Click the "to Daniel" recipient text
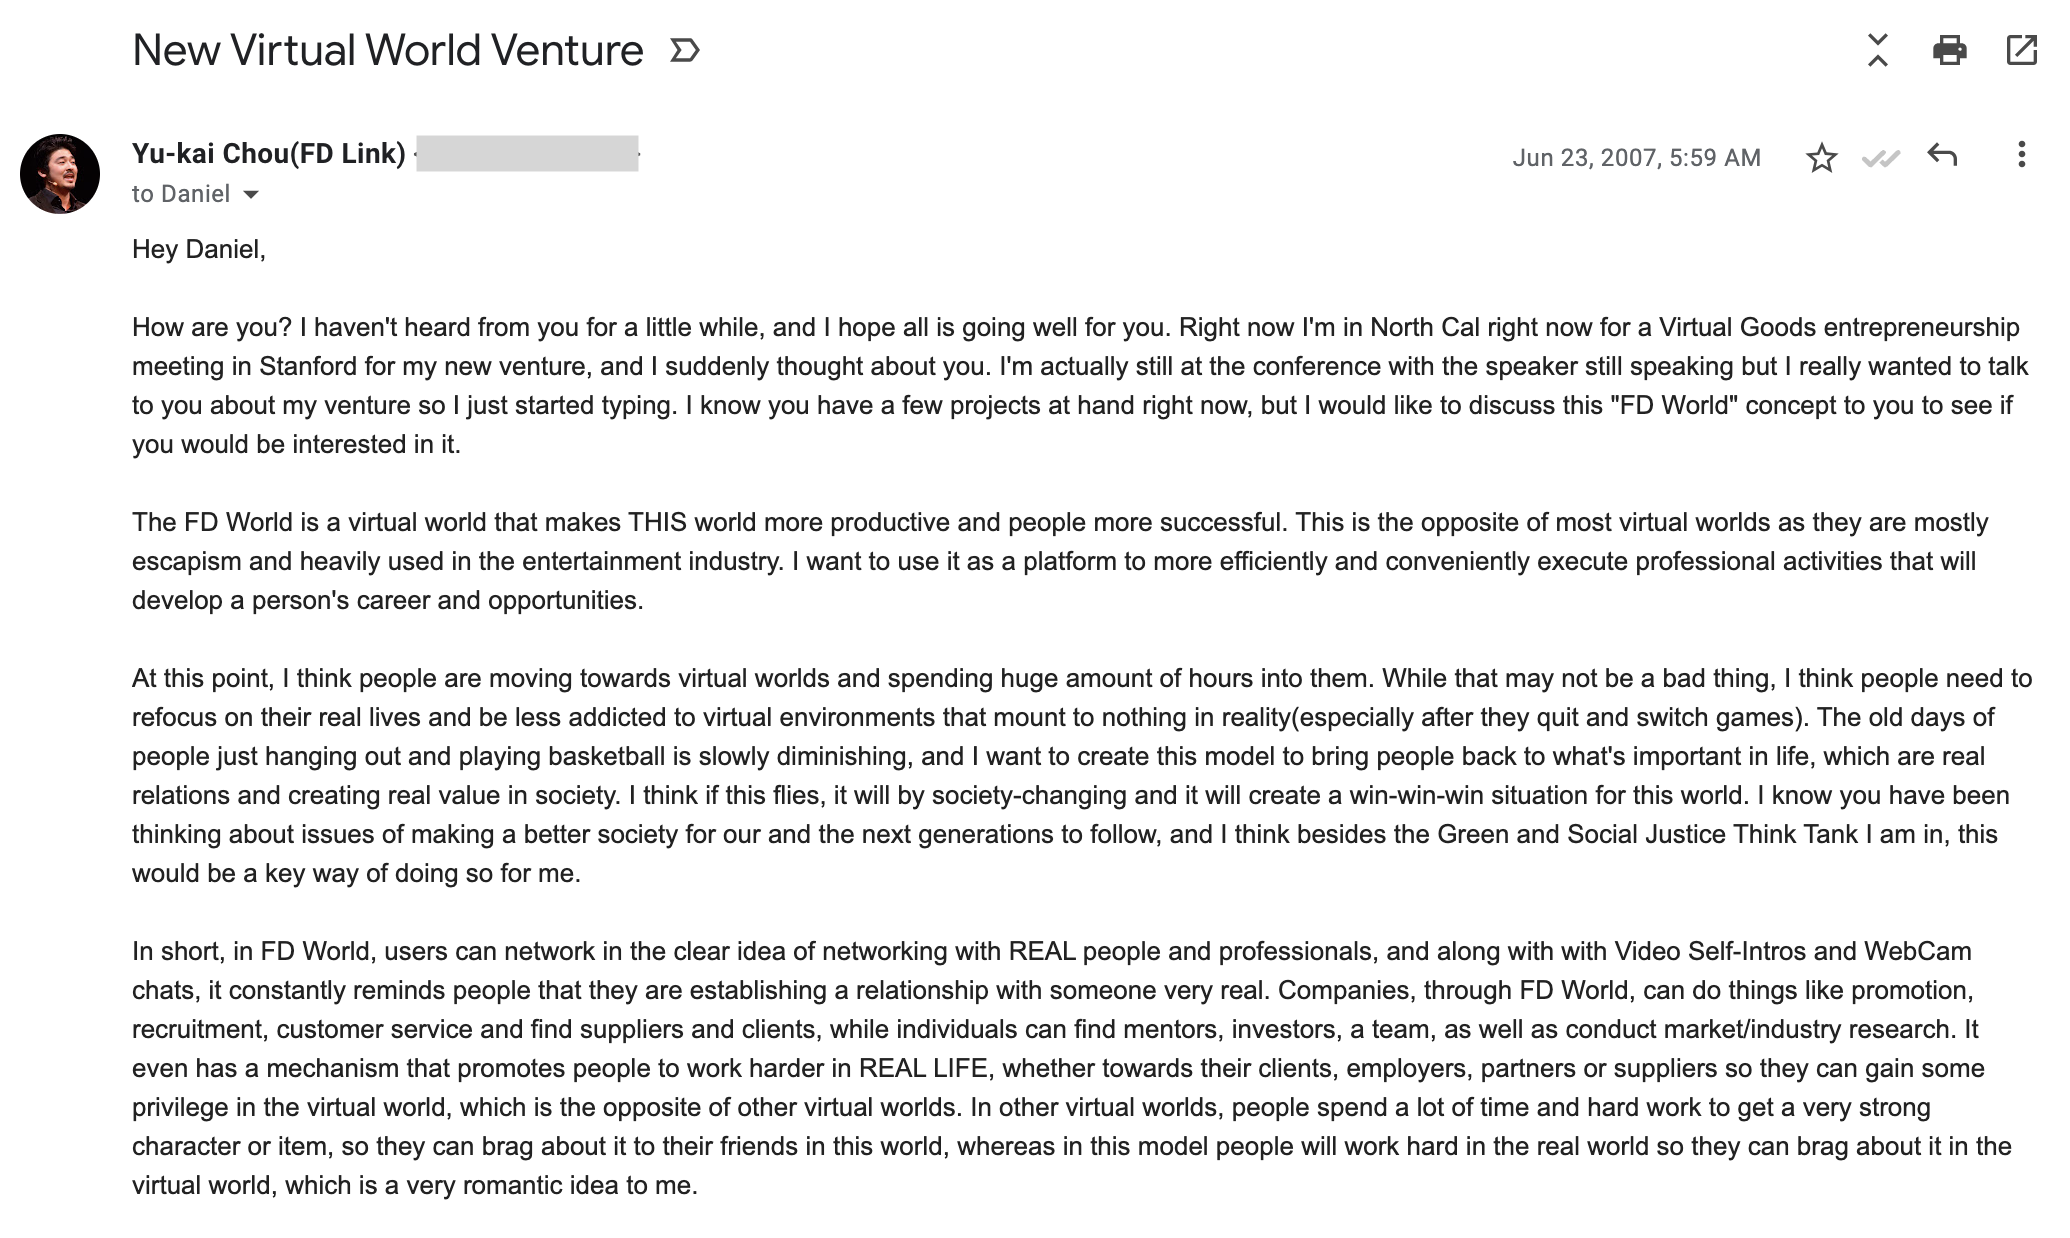 pyautogui.click(x=181, y=194)
